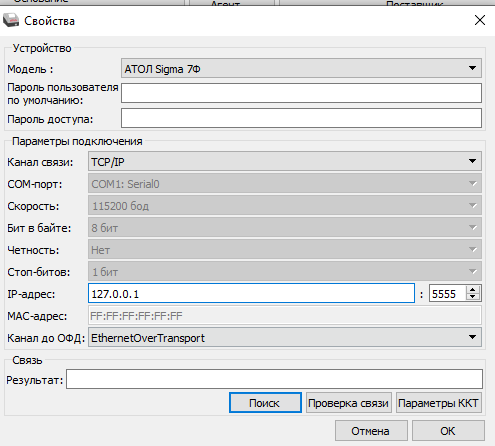Decrease port value with the down arrow
The image size is (495, 446).
tap(473, 297)
